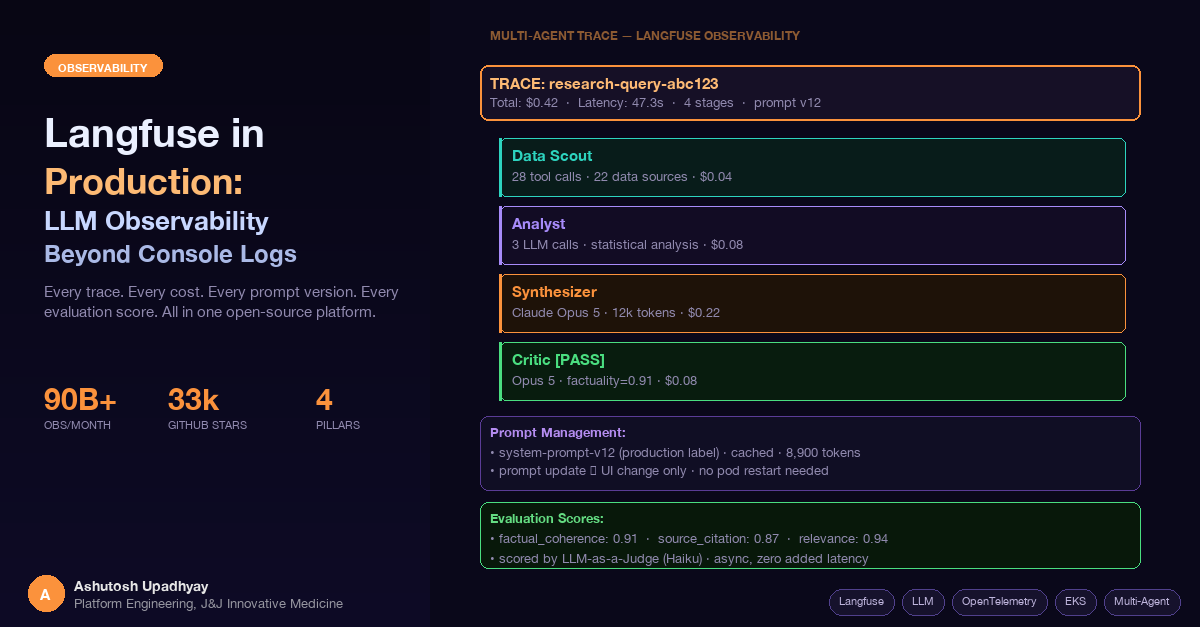
Task: Select the Critic [PASS] stage title
Action: click(x=558, y=360)
